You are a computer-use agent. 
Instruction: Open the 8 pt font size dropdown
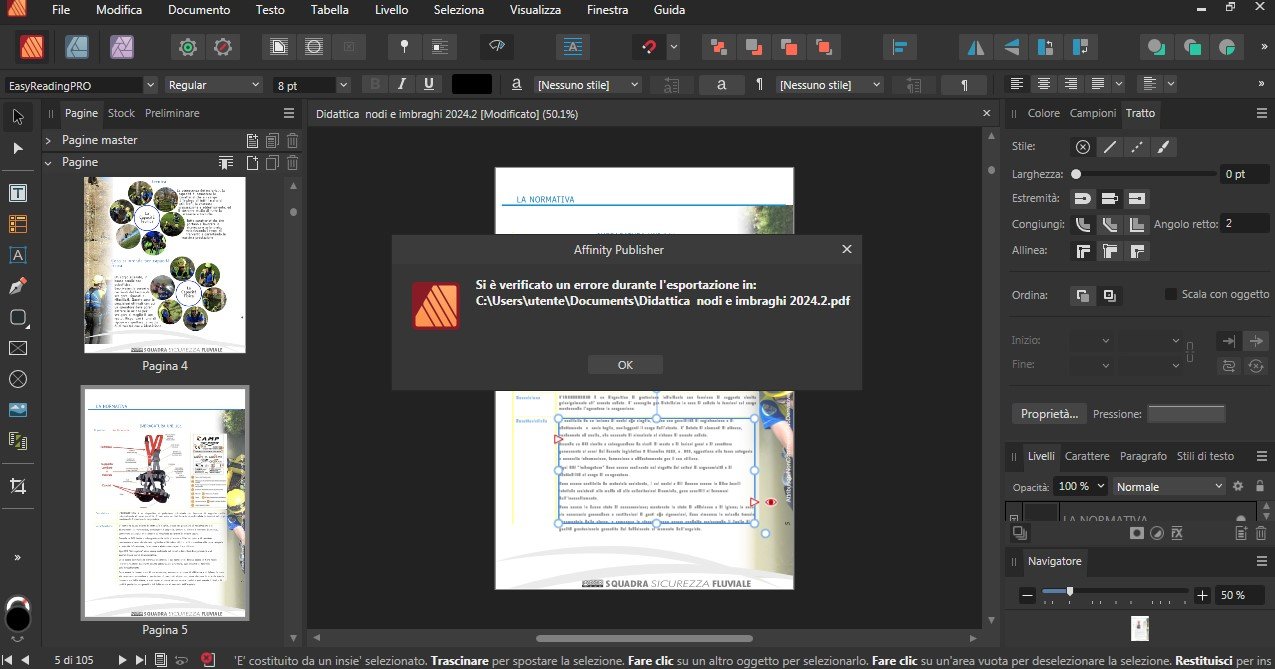tap(343, 86)
